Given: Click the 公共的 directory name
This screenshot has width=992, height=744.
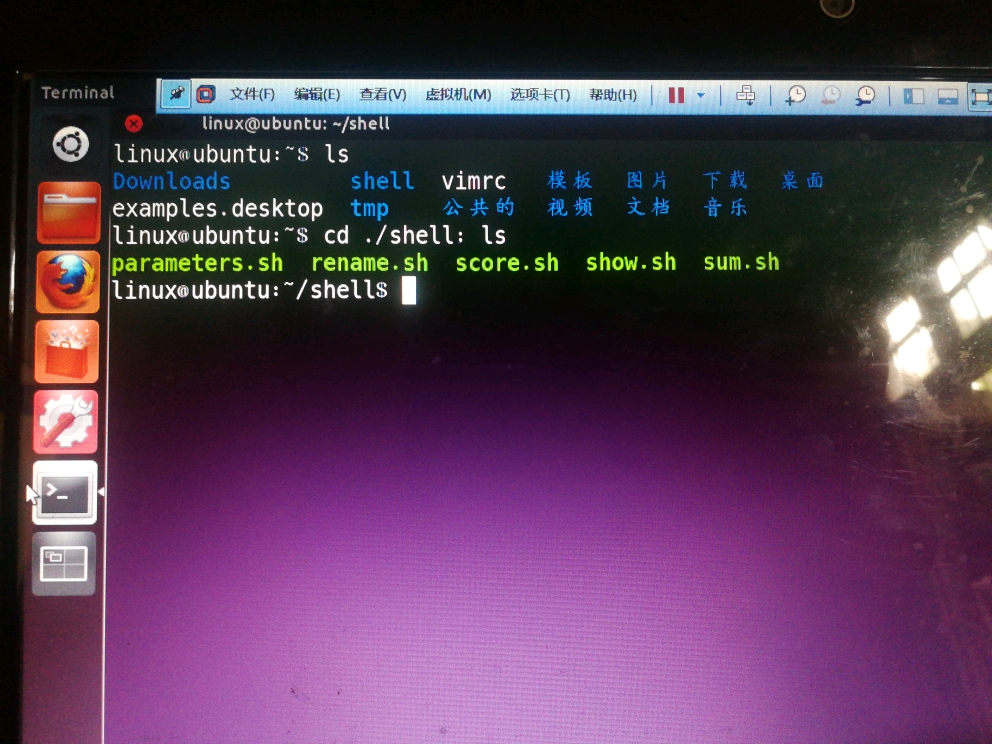Looking at the screenshot, I should click(x=478, y=208).
